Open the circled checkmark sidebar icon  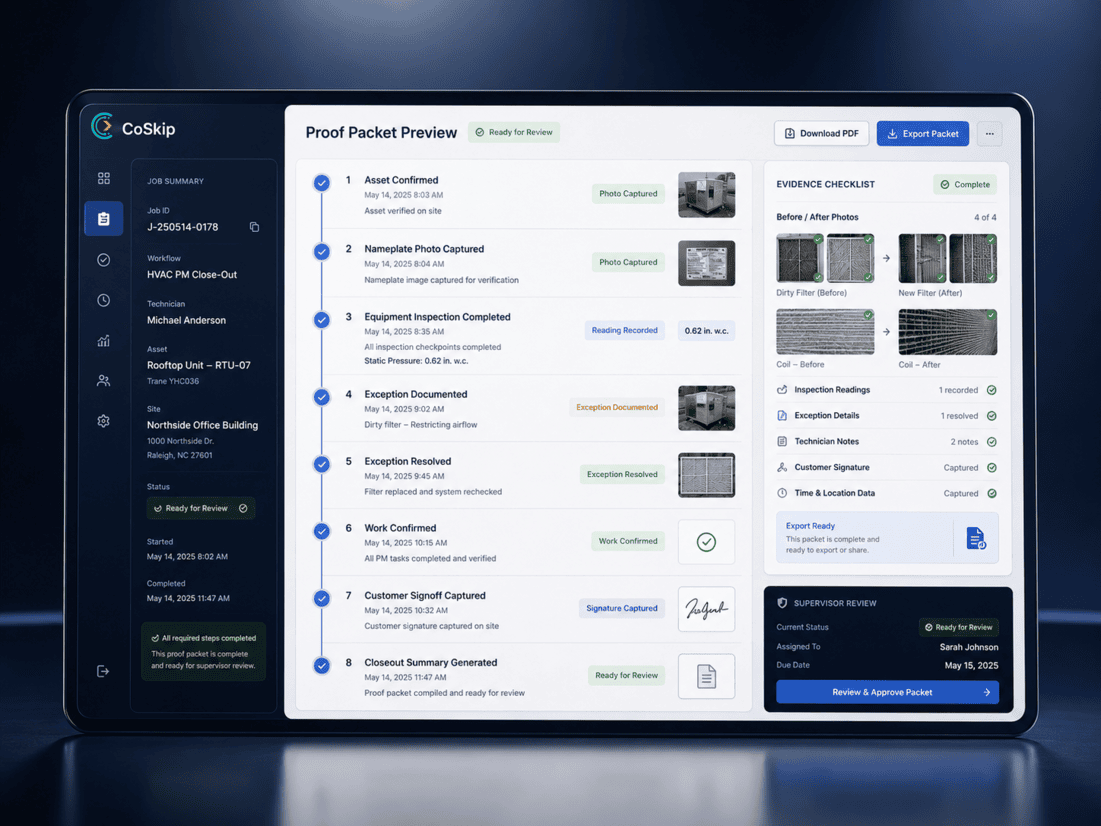point(103,260)
